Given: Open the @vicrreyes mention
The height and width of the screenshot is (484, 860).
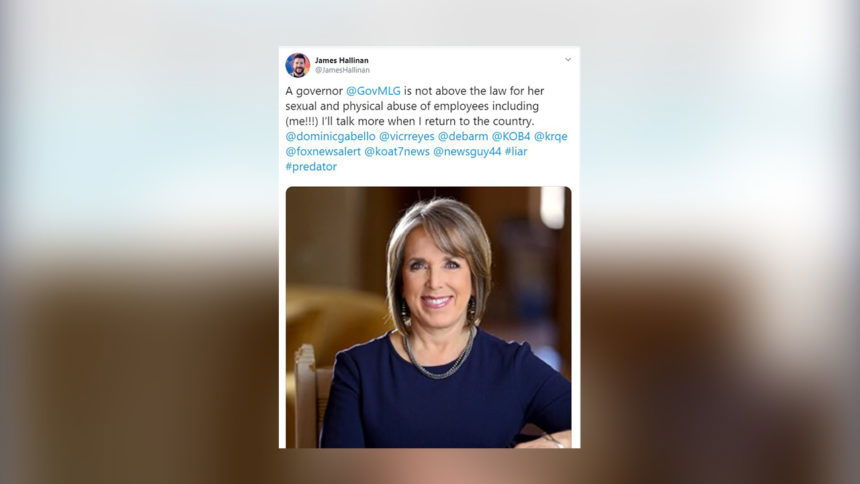Looking at the screenshot, I should click(x=406, y=136).
